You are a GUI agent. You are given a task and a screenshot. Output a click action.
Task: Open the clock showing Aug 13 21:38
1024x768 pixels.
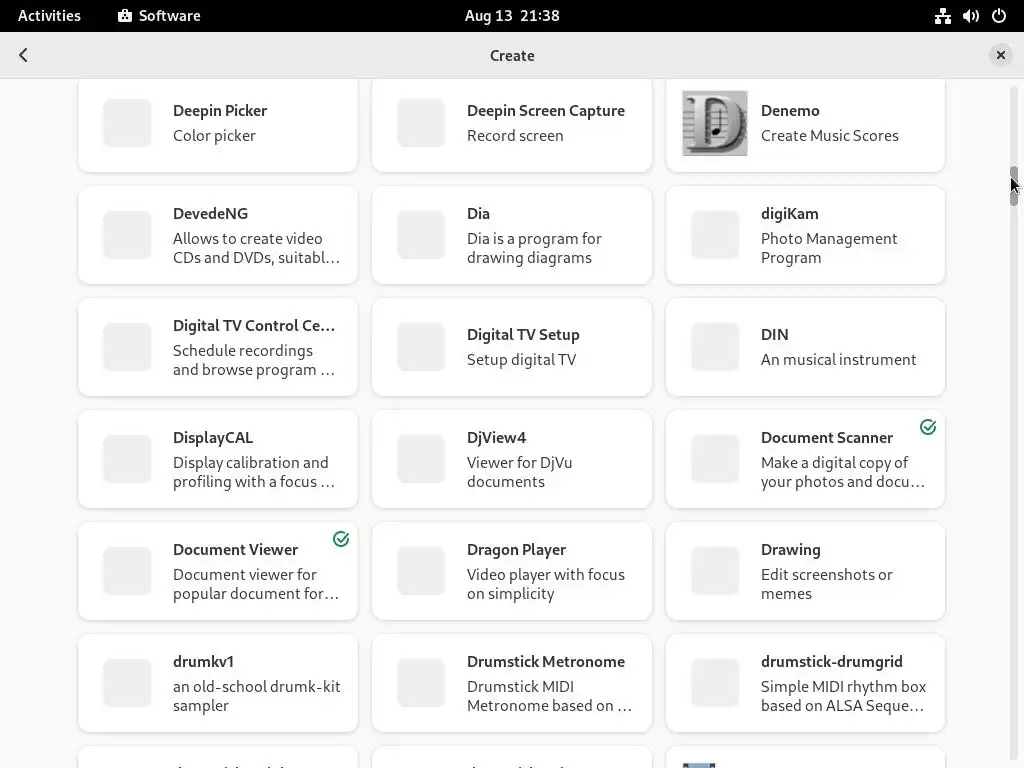[512, 16]
